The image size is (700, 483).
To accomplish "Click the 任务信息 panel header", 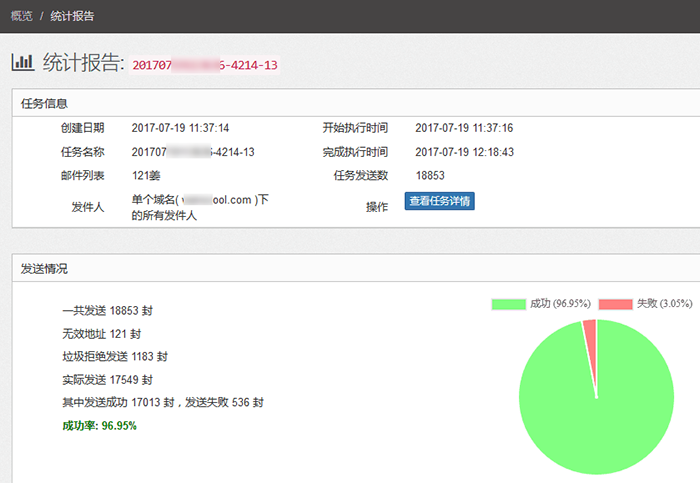I will pos(45,103).
